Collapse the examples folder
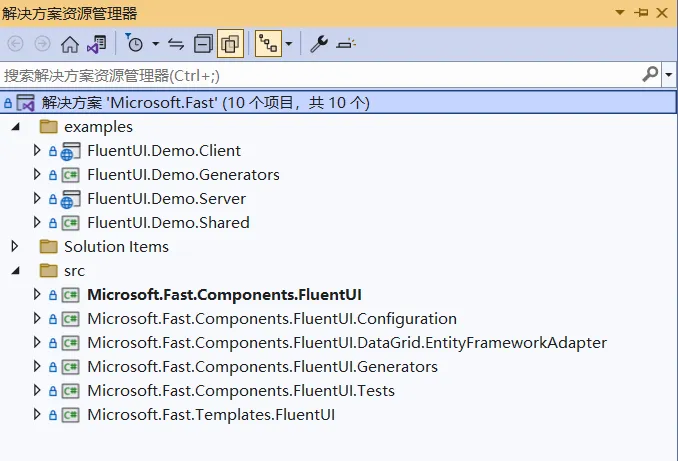This screenshot has width=678, height=461. [x=16, y=127]
